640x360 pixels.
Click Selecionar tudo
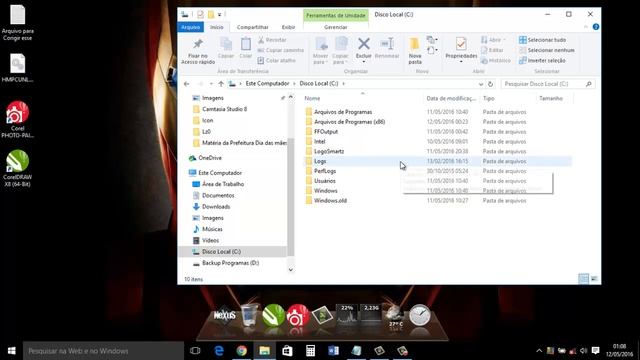[542, 40]
